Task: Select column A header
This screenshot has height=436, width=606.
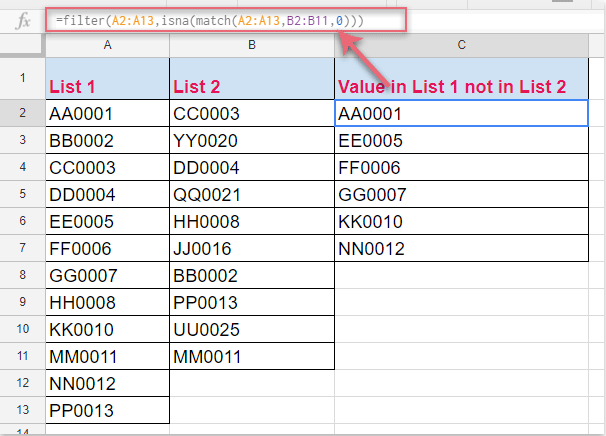Action: (x=107, y=45)
